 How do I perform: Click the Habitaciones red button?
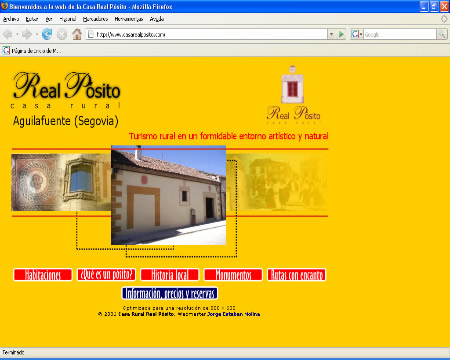(43, 275)
